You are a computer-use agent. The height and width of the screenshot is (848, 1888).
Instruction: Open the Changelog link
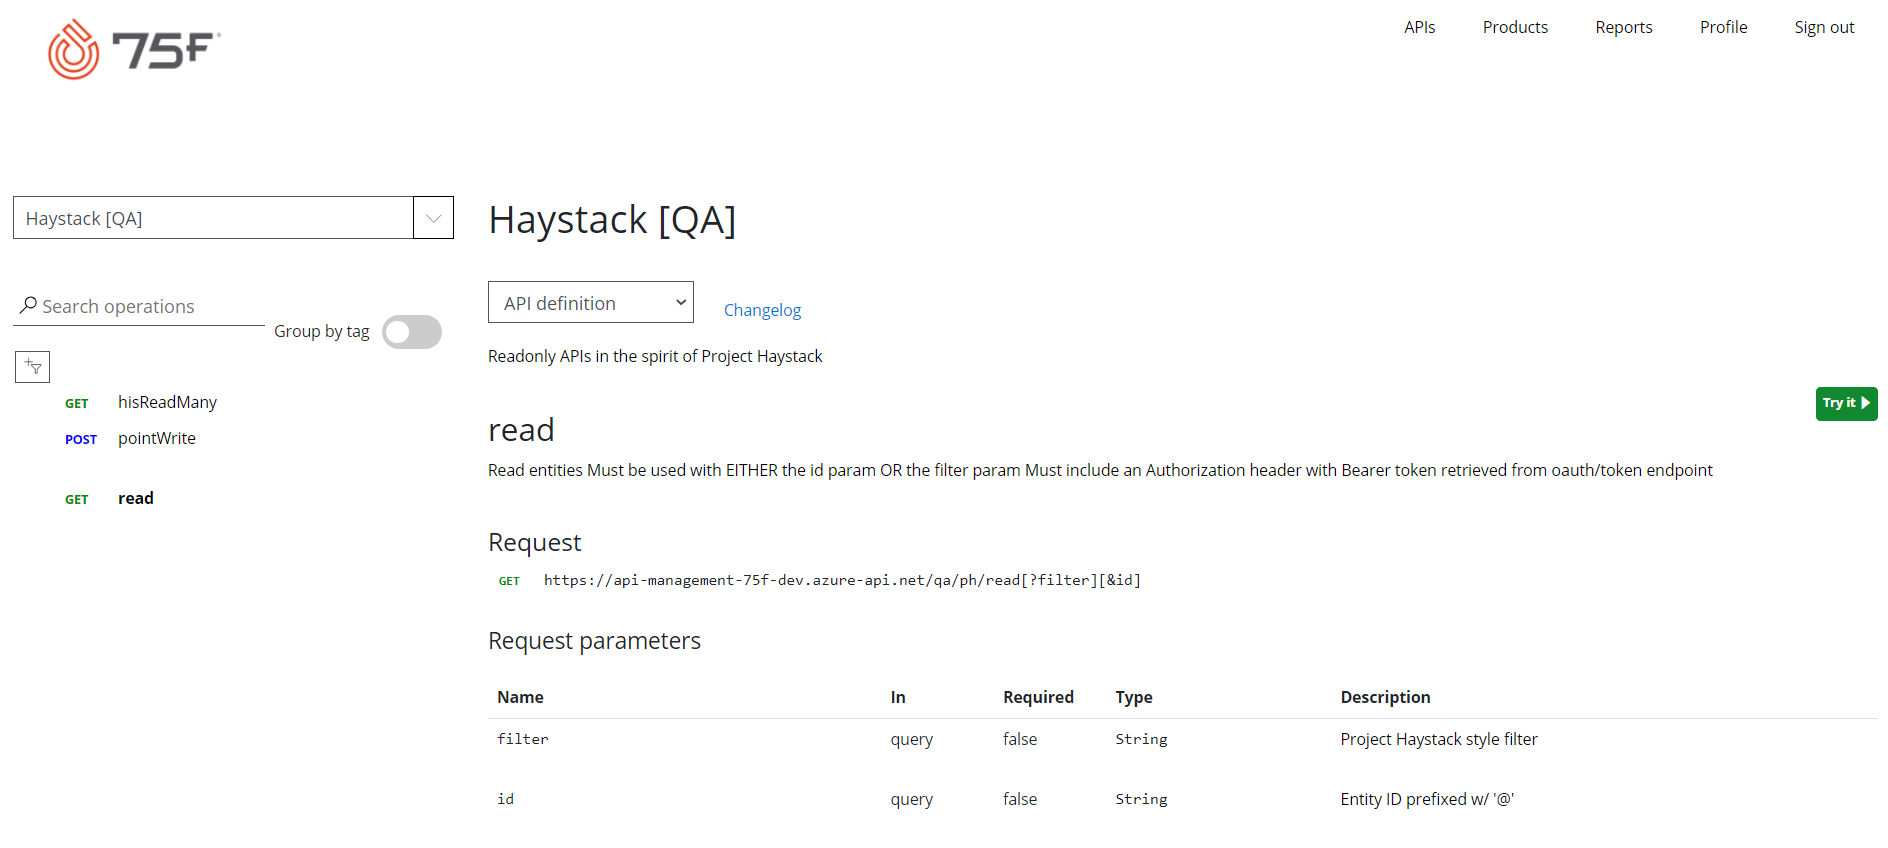[762, 310]
